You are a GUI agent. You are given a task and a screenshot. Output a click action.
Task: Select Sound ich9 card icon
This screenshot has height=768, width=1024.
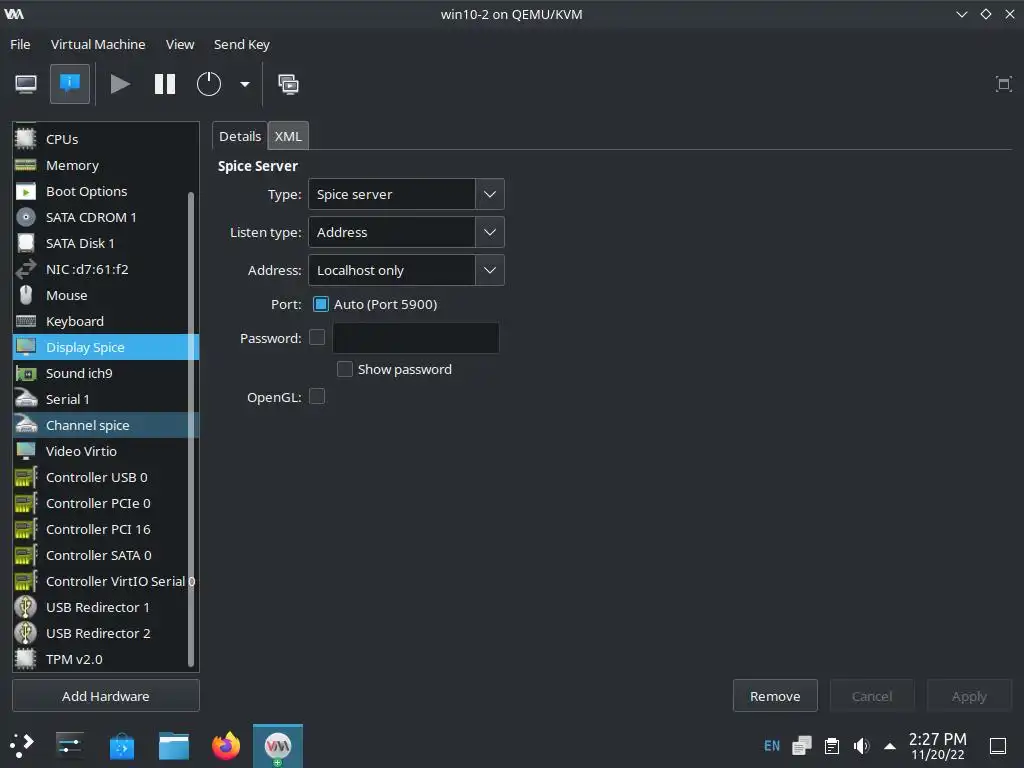point(25,374)
